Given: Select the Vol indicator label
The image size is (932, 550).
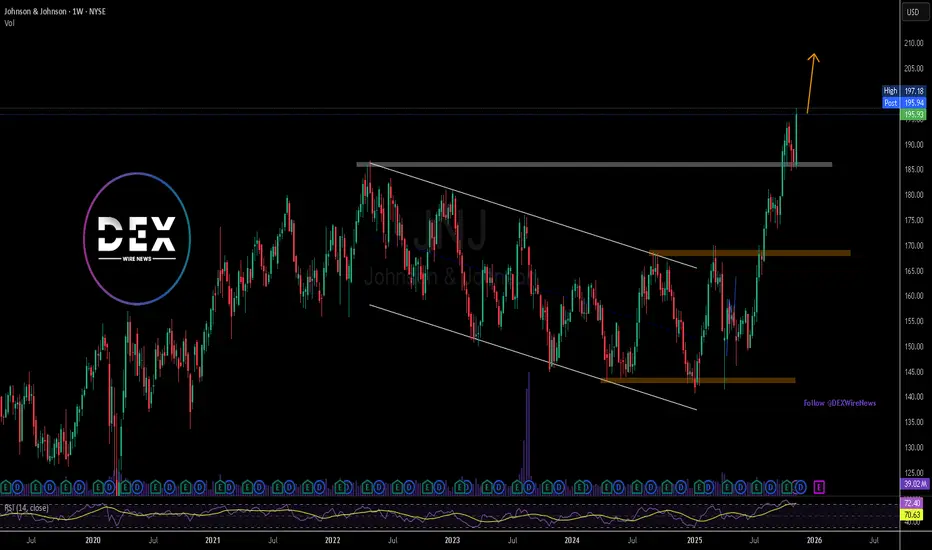Looking at the screenshot, I should point(10,23).
